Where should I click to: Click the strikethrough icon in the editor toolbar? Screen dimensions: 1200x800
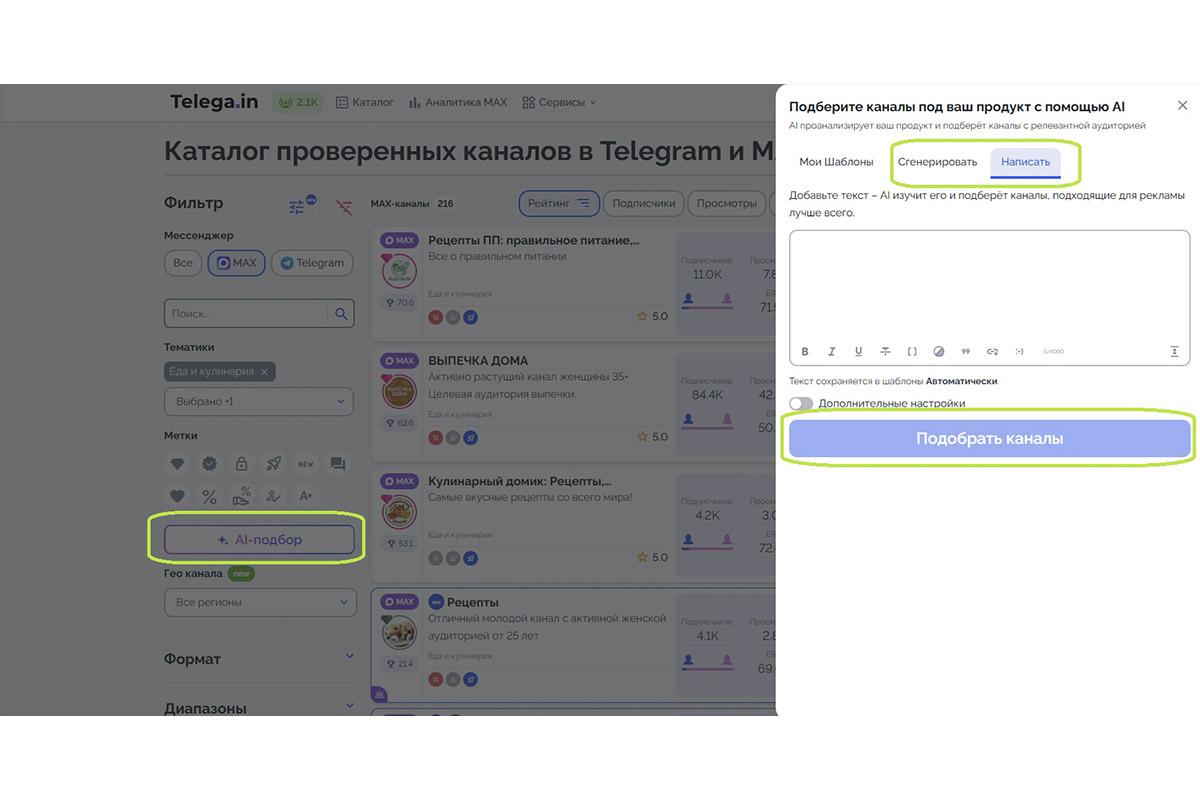[886, 351]
